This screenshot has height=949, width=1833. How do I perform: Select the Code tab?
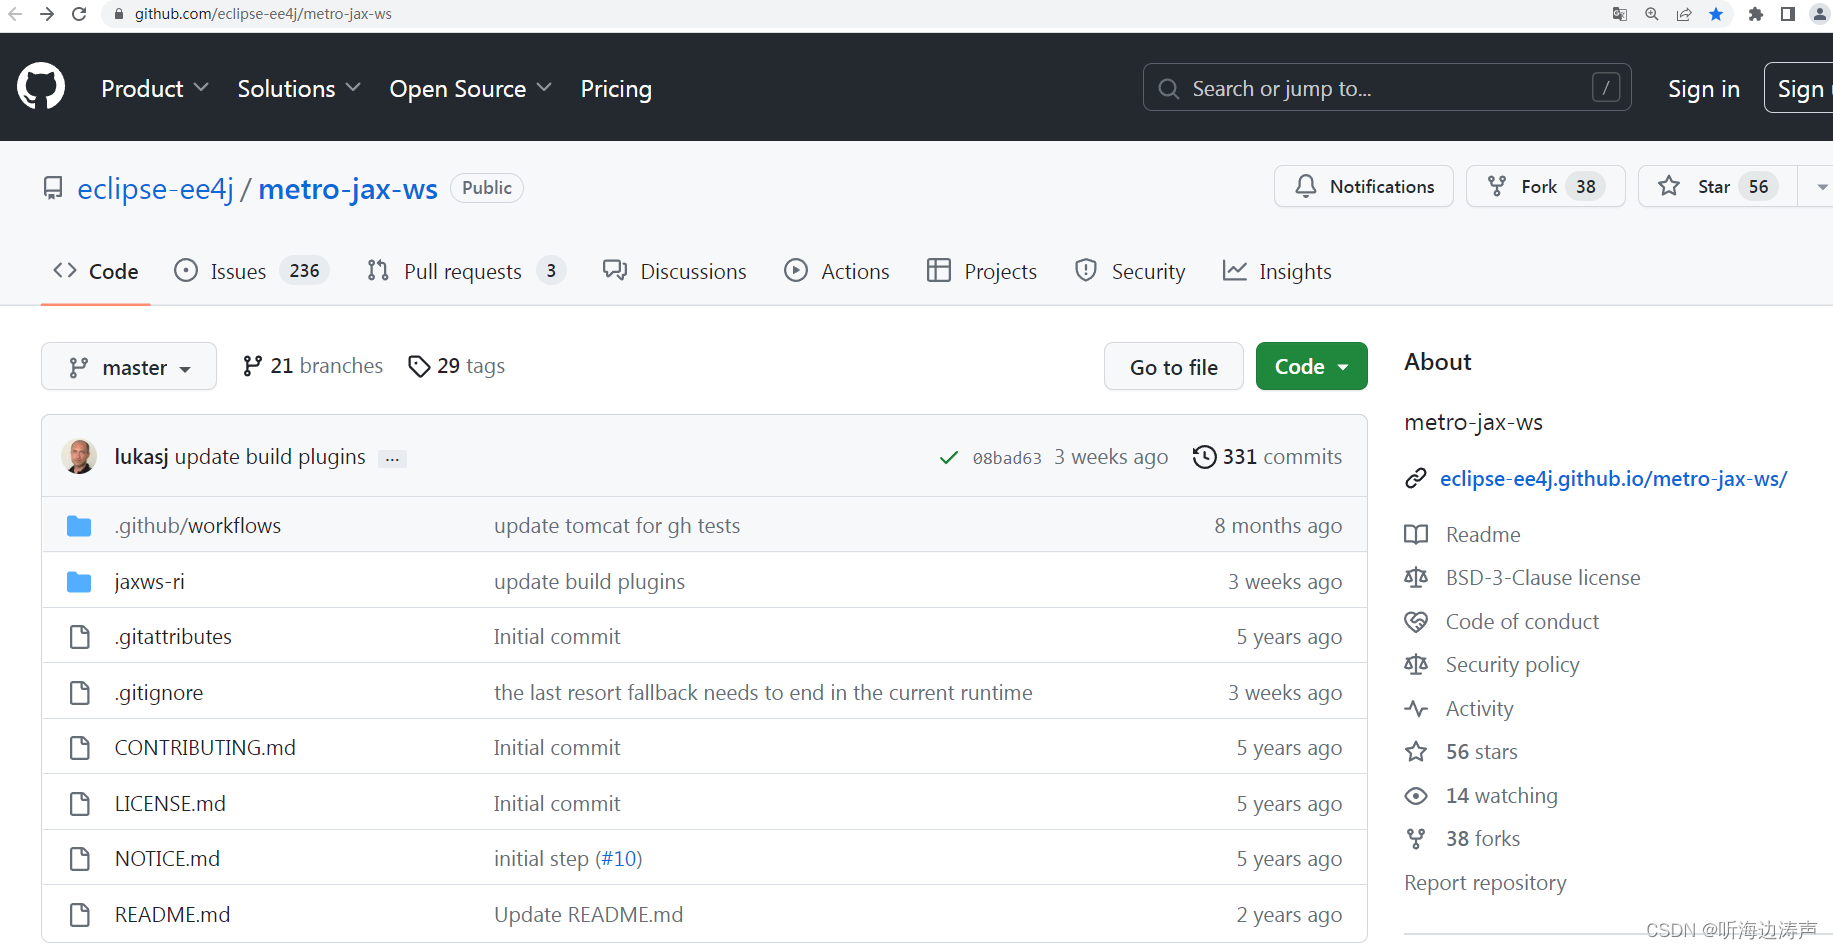(96, 271)
